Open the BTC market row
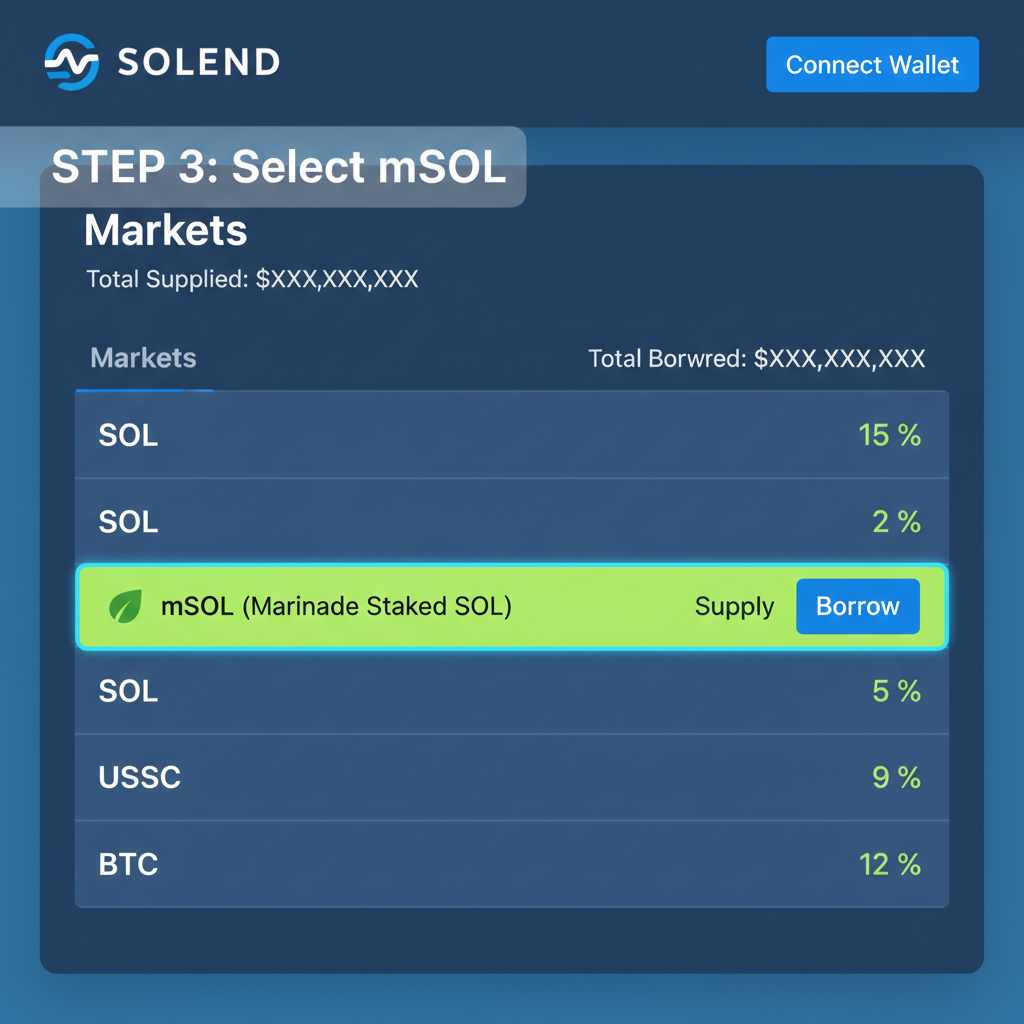The image size is (1024, 1024). [x=300, y=864]
